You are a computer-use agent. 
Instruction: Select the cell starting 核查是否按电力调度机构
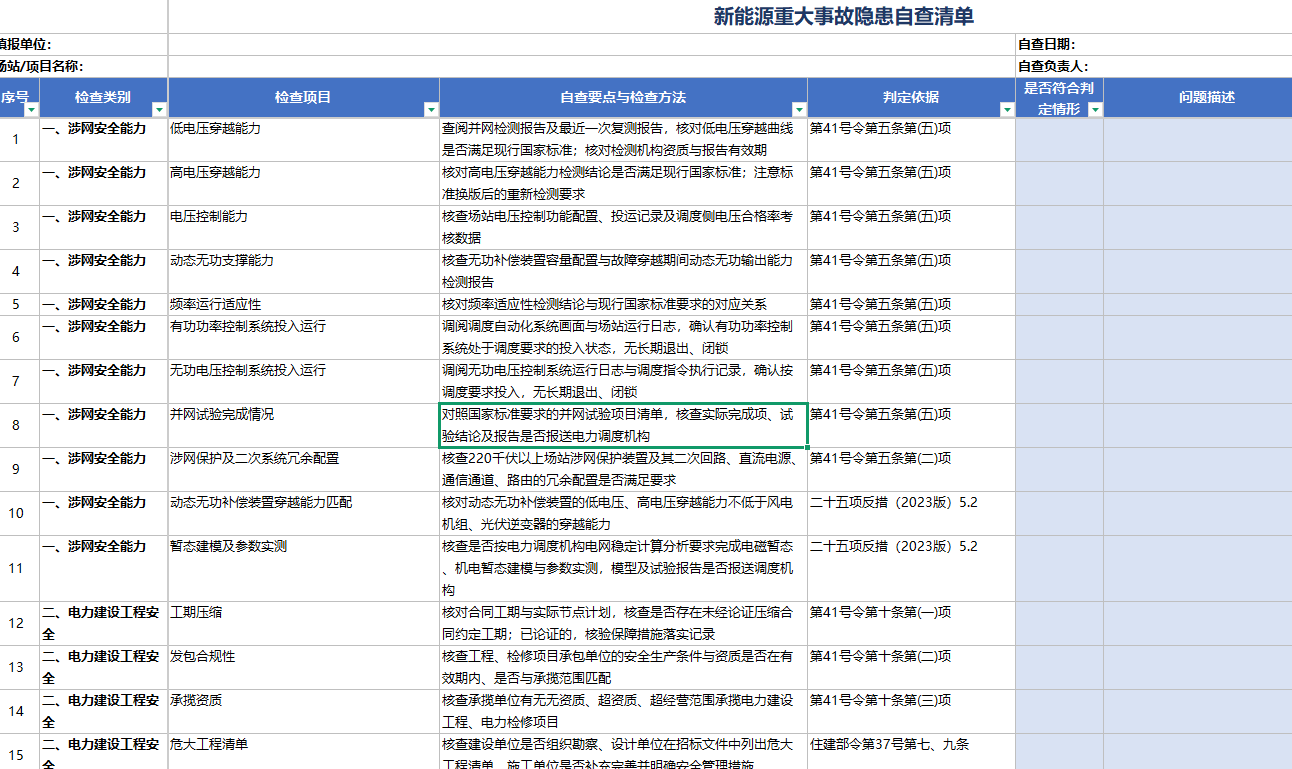click(x=623, y=568)
